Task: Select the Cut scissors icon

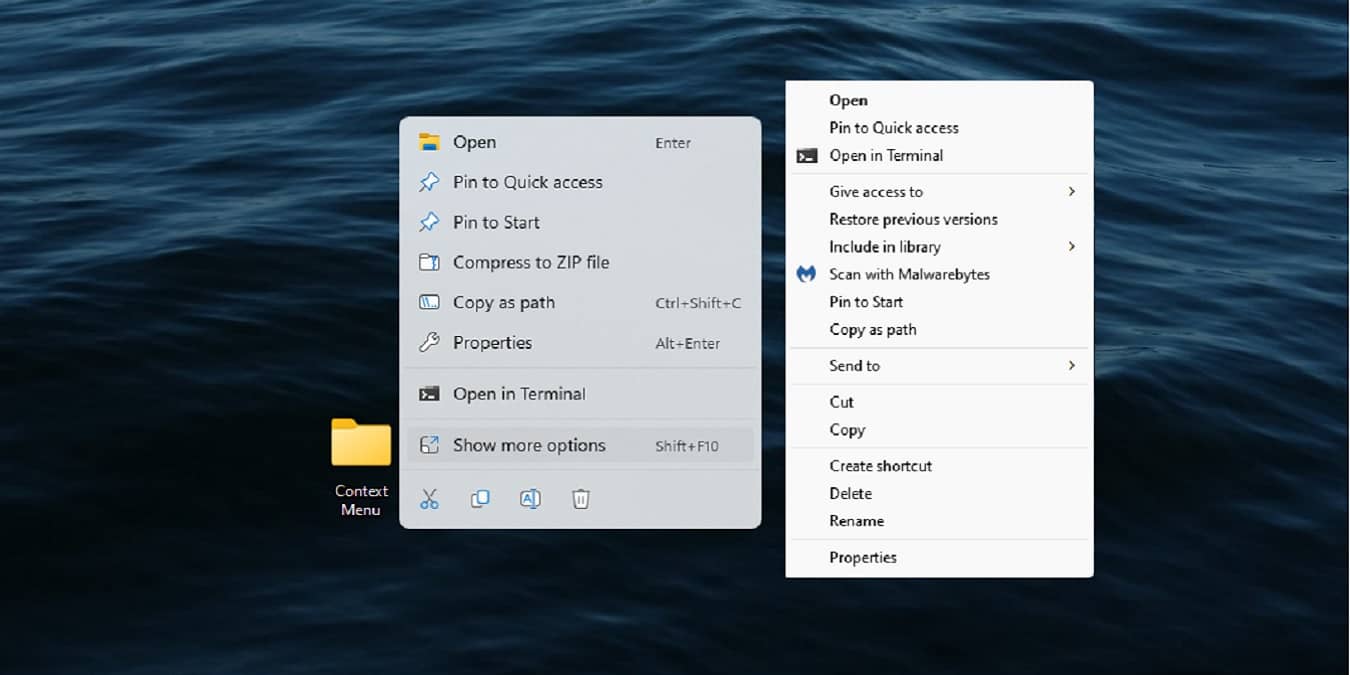Action: (x=430, y=498)
